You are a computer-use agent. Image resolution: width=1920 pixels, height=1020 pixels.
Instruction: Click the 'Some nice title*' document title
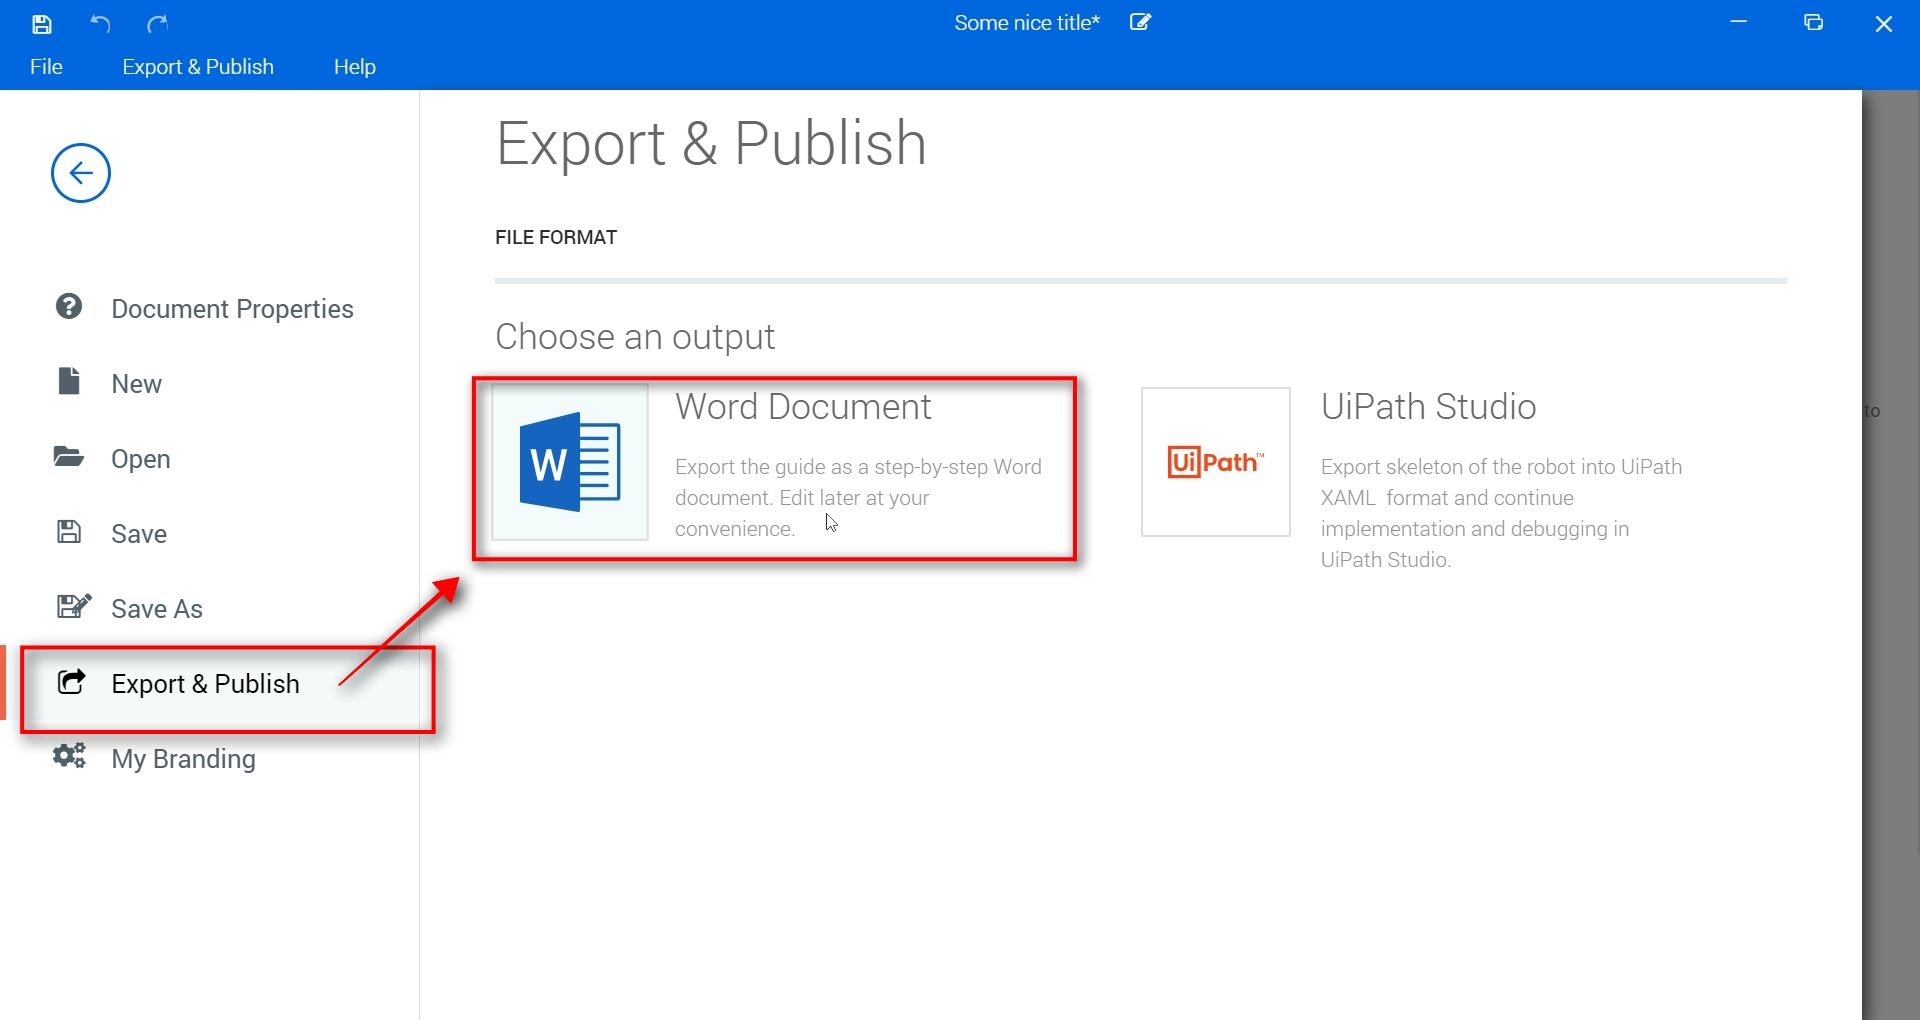point(1027,23)
